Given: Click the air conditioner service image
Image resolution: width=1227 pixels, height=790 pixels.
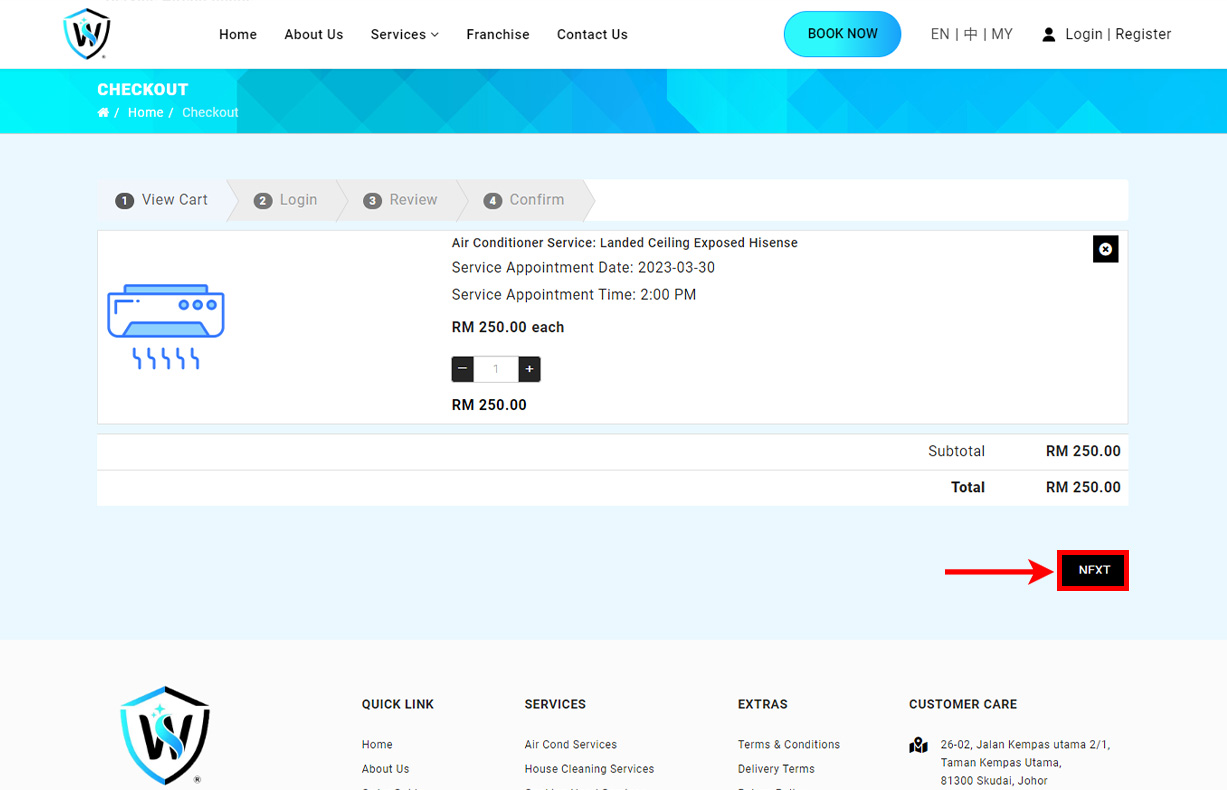Looking at the screenshot, I should 166,326.
